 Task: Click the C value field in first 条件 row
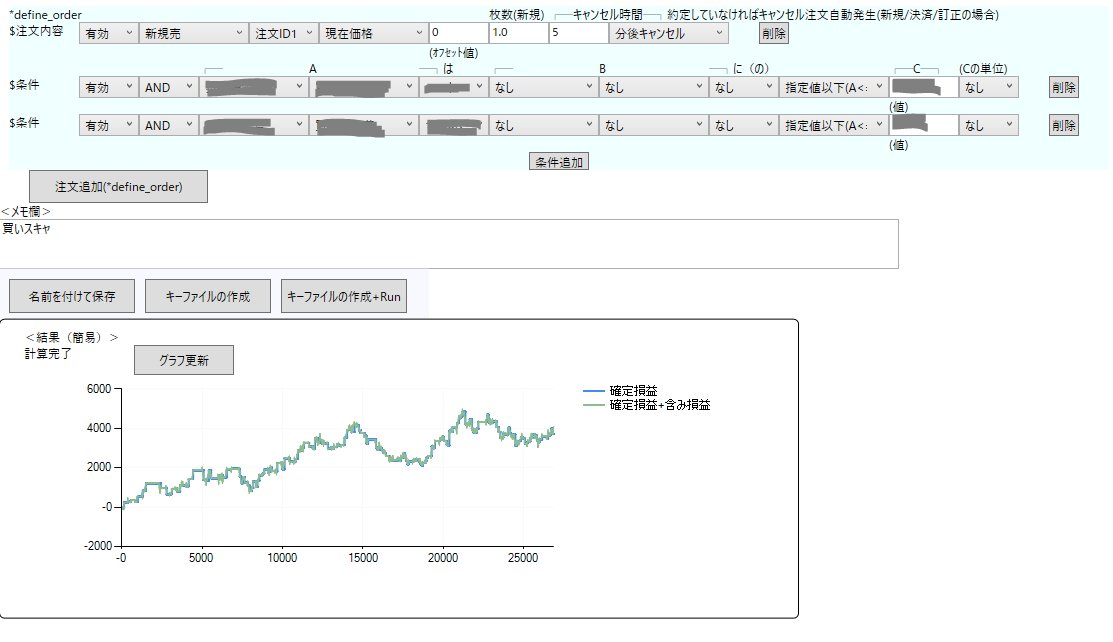point(923,87)
